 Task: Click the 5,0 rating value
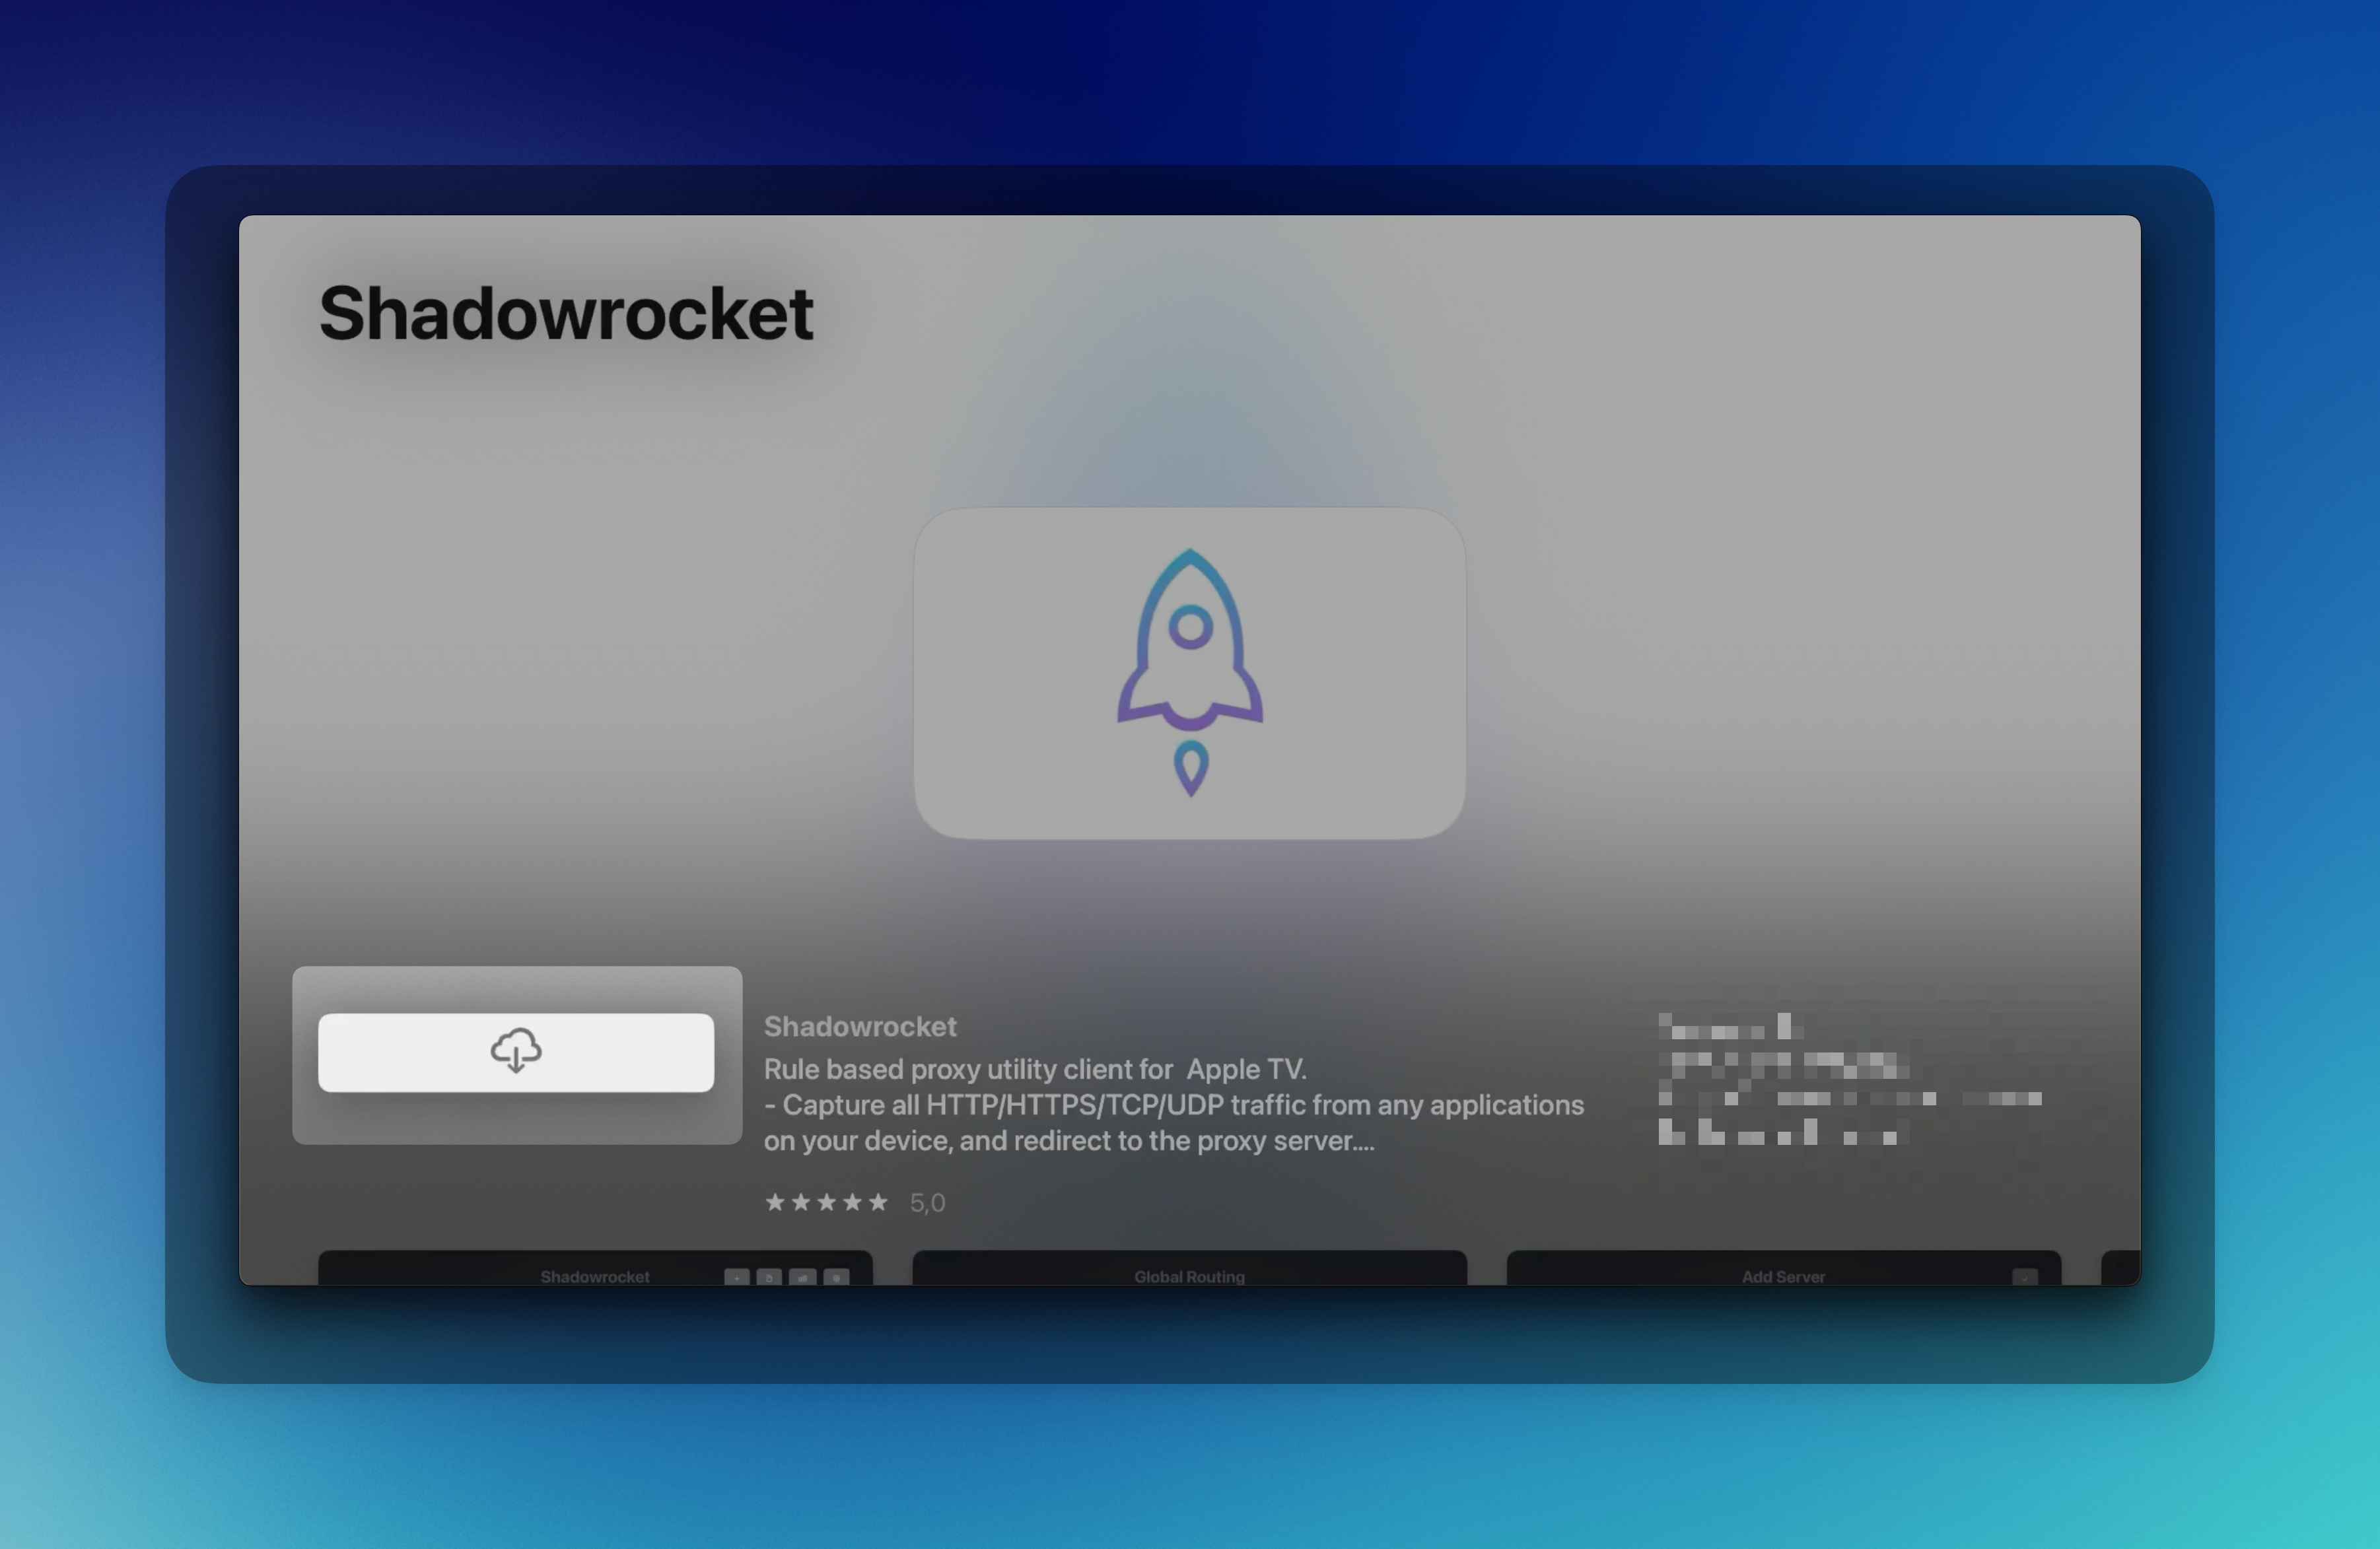[927, 1203]
